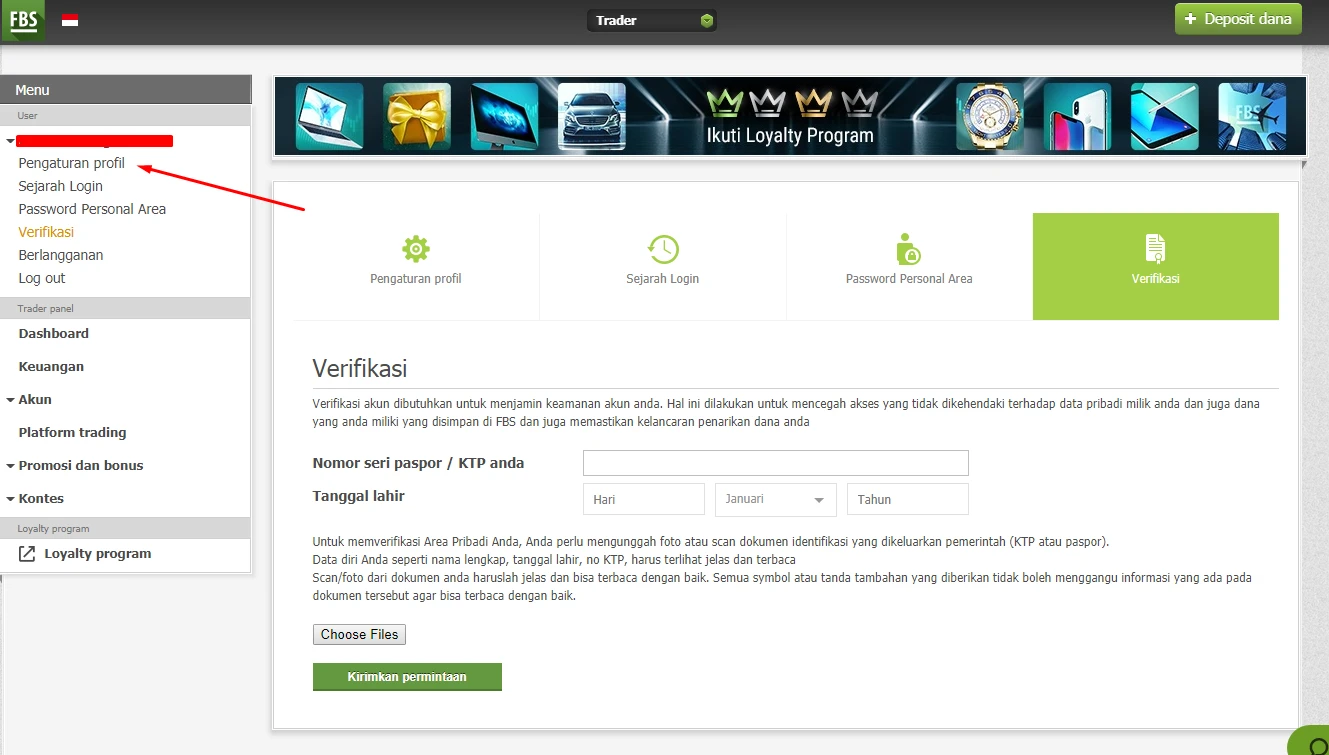Click the Choose Files upload button
Viewport: 1329px width, 755px height.
coord(359,634)
